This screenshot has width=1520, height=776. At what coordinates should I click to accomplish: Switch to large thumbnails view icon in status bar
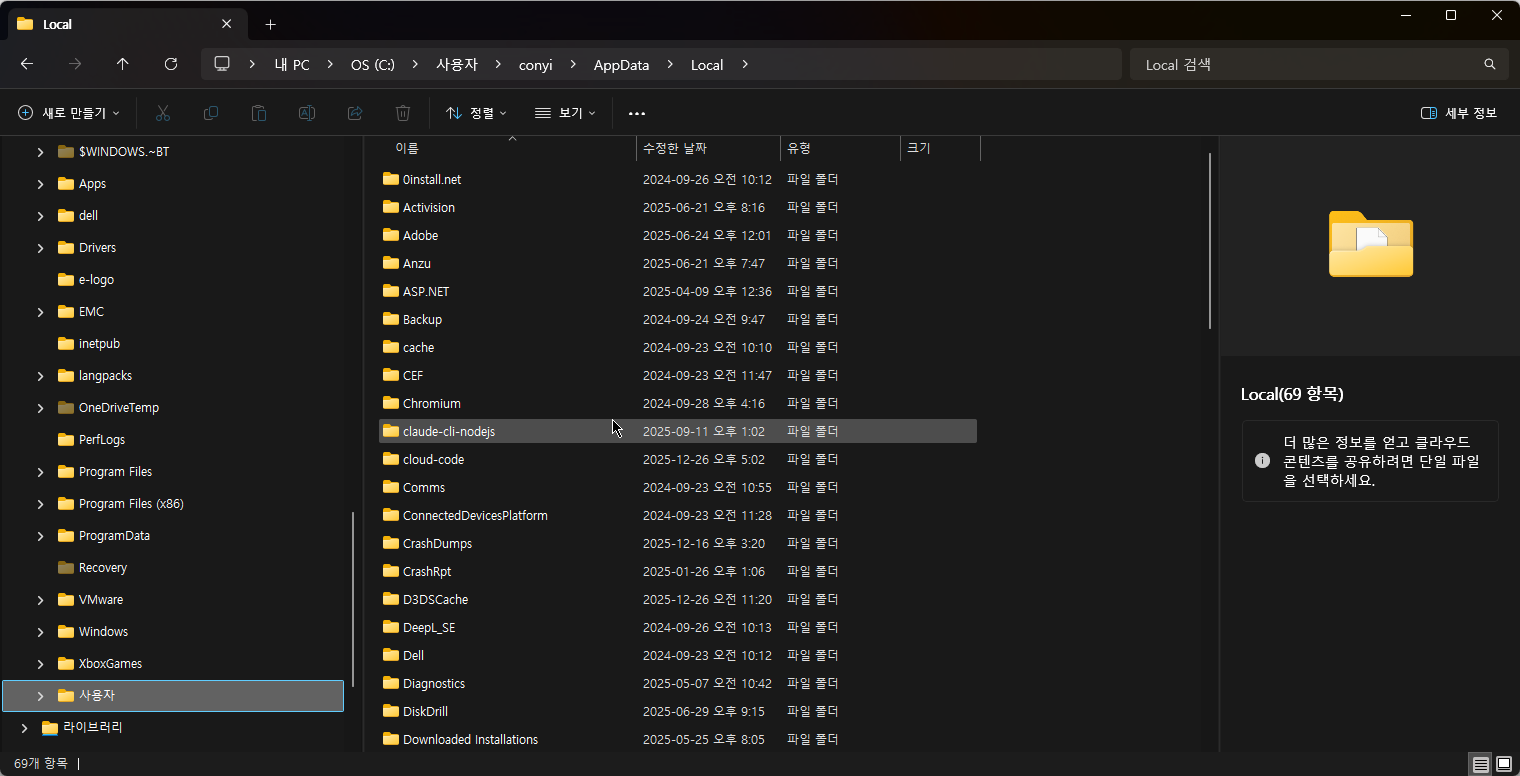tap(1503, 765)
